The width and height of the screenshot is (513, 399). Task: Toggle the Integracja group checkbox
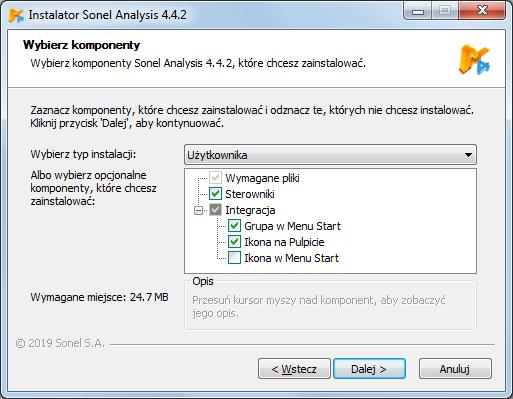[215, 210]
